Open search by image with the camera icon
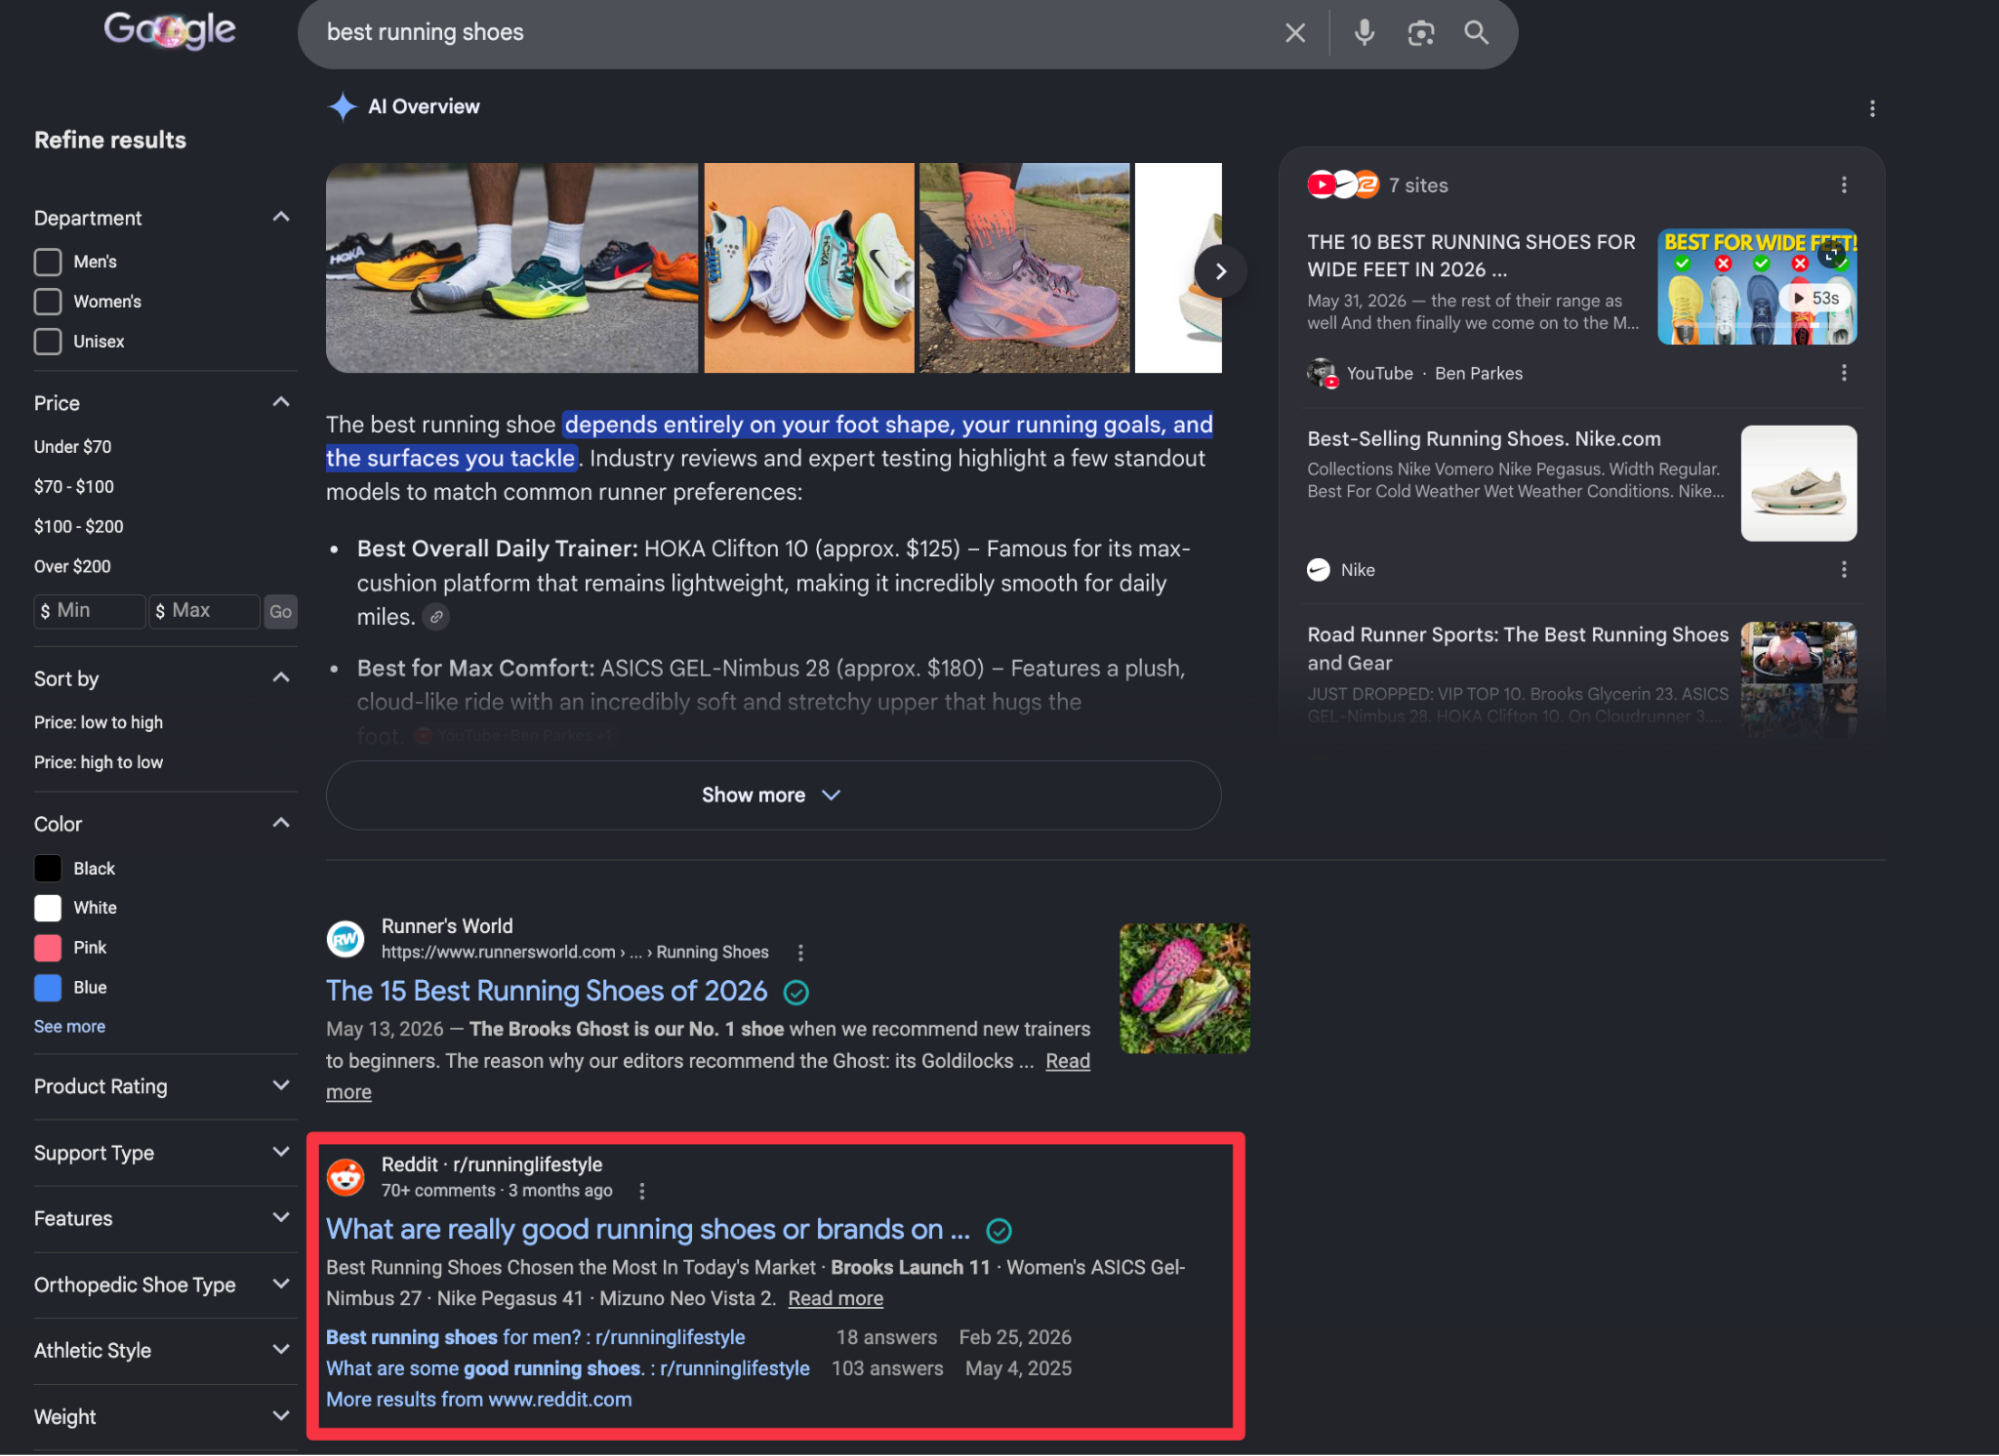This screenshot has width=1999, height=1456. [1421, 33]
